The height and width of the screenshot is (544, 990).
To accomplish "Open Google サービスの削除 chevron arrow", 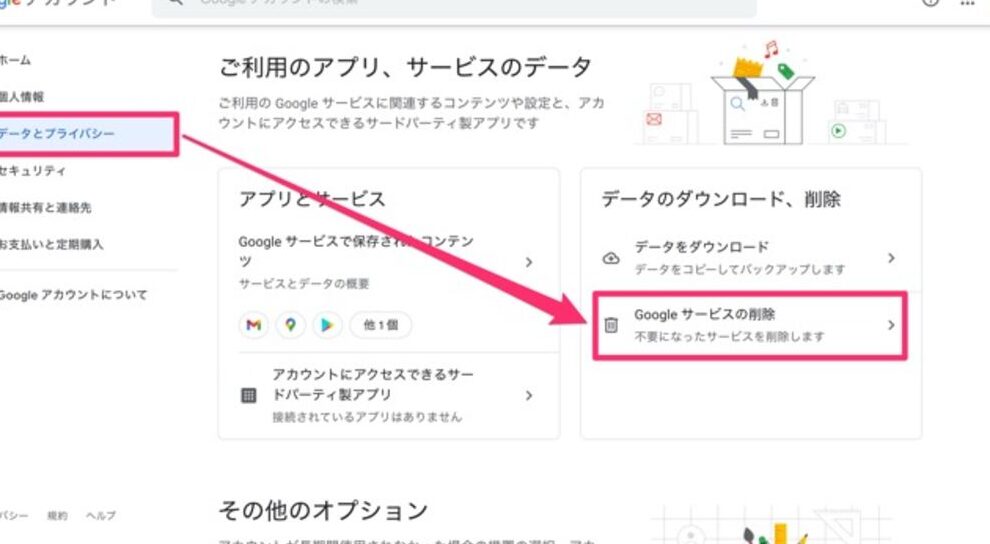I will point(890,325).
